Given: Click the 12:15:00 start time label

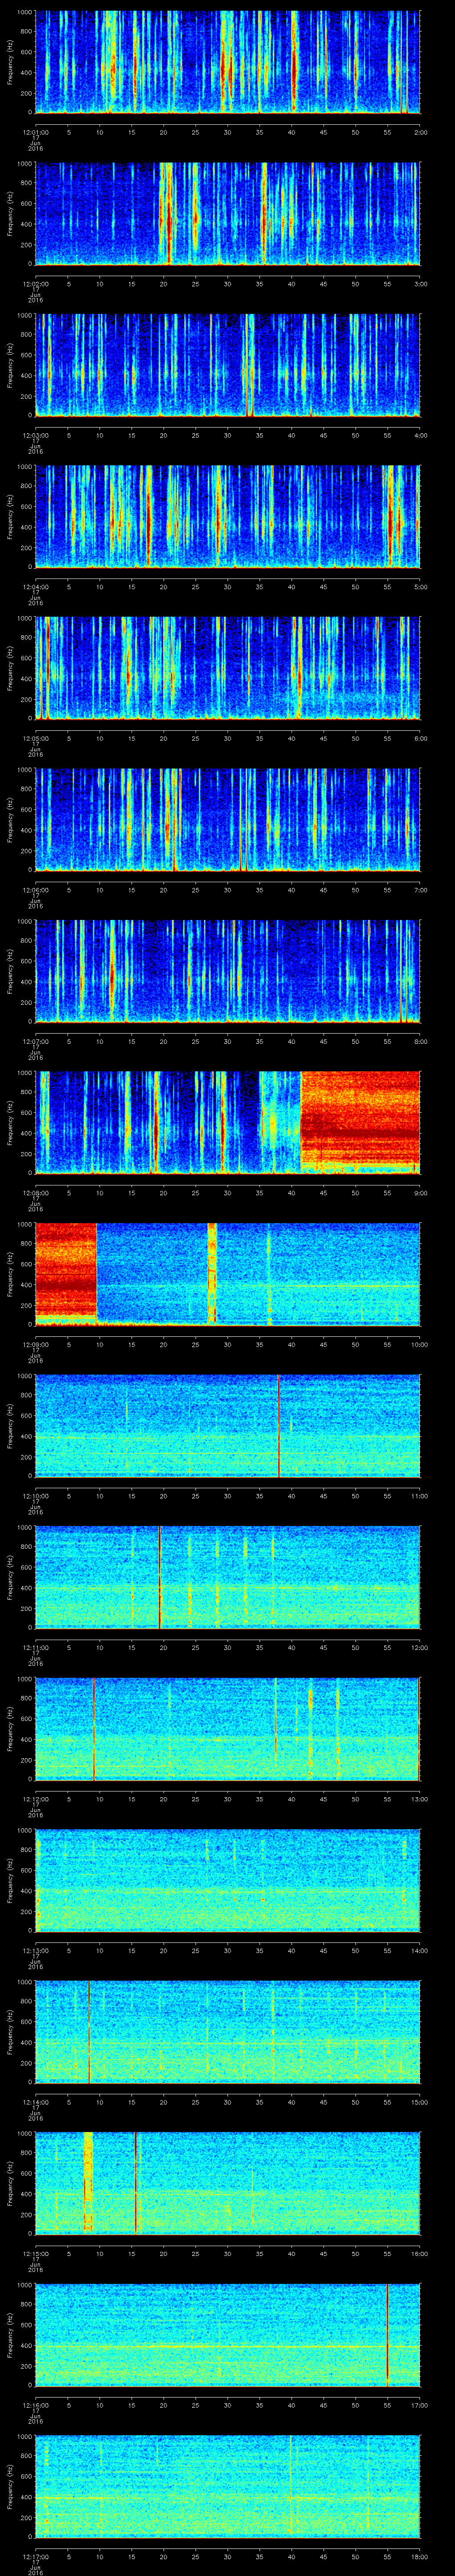Looking at the screenshot, I should [x=35, y=2252].
